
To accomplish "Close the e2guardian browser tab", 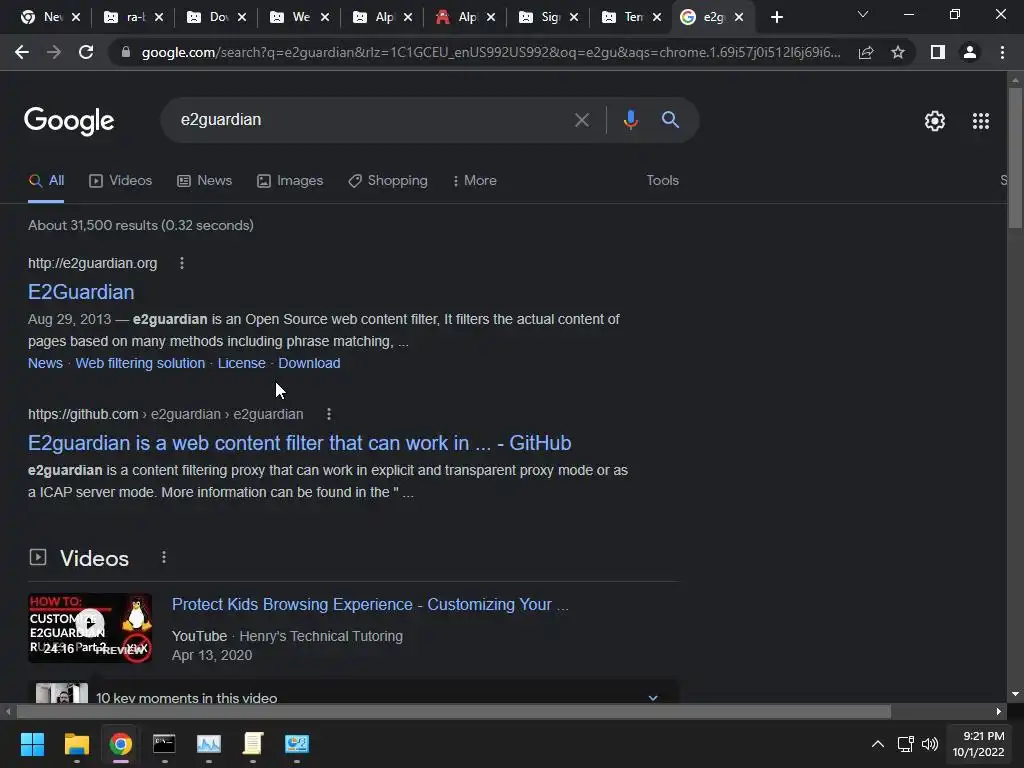I will point(739,17).
